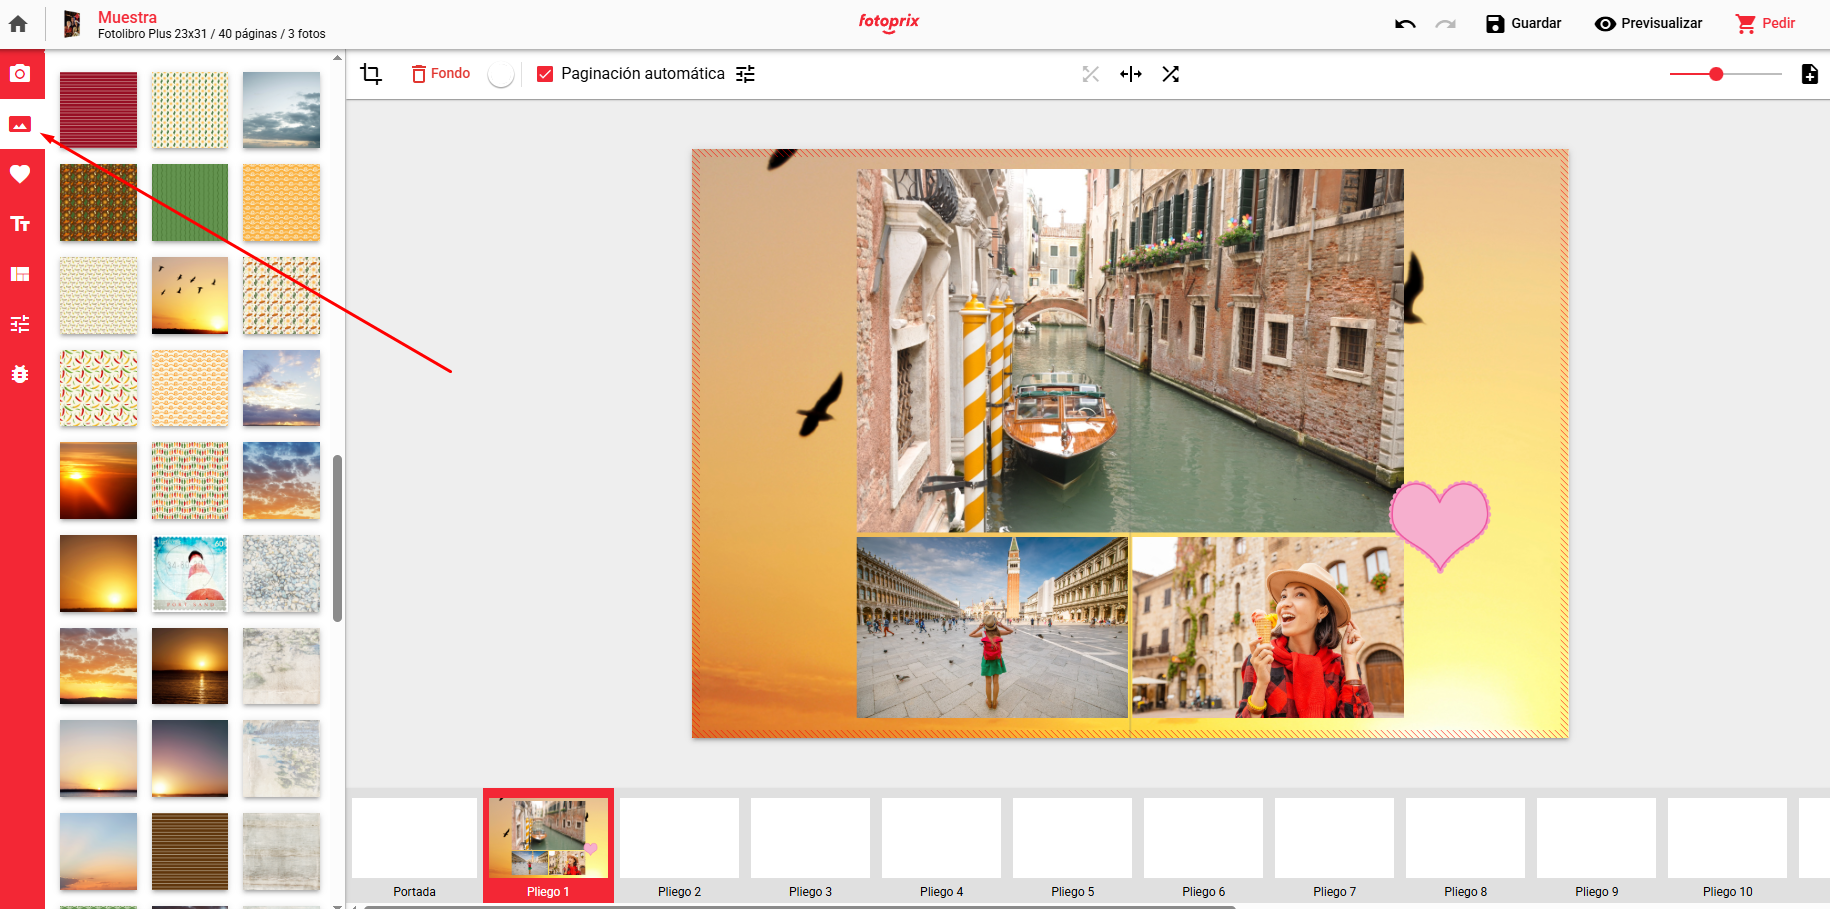
Task: Select the Venice canal photo on the page
Action: [1130, 350]
